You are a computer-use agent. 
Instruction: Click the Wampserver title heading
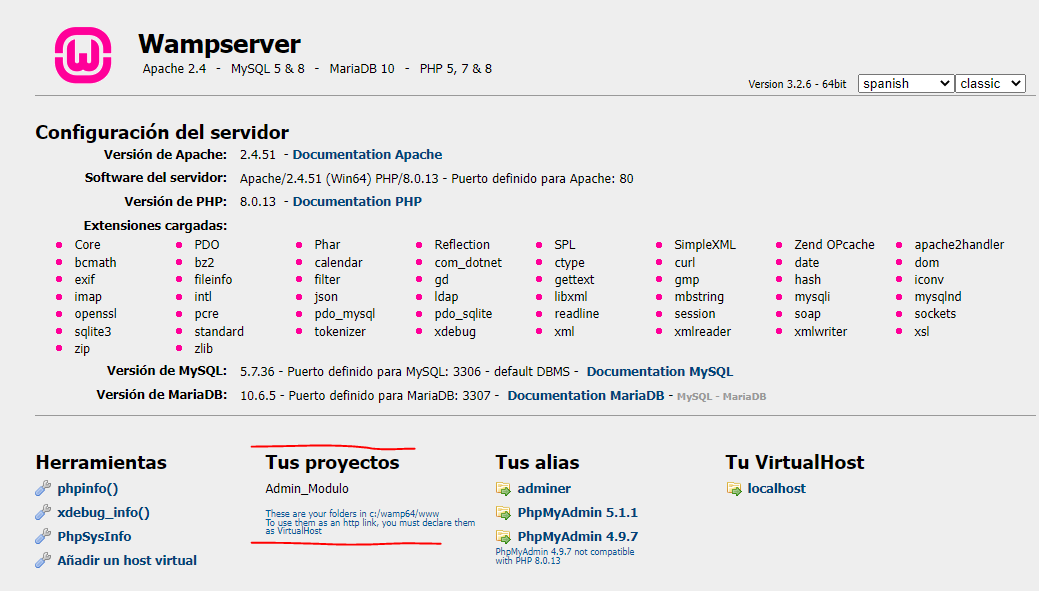click(x=219, y=44)
